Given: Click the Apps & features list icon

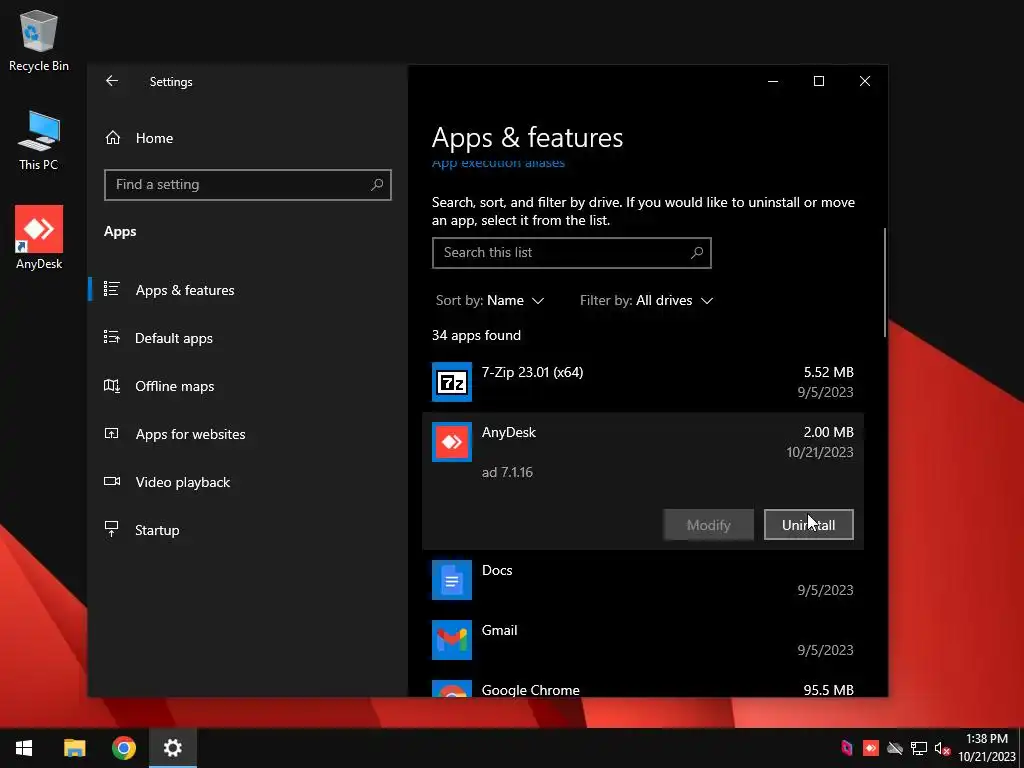Looking at the screenshot, I should [x=112, y=289].
